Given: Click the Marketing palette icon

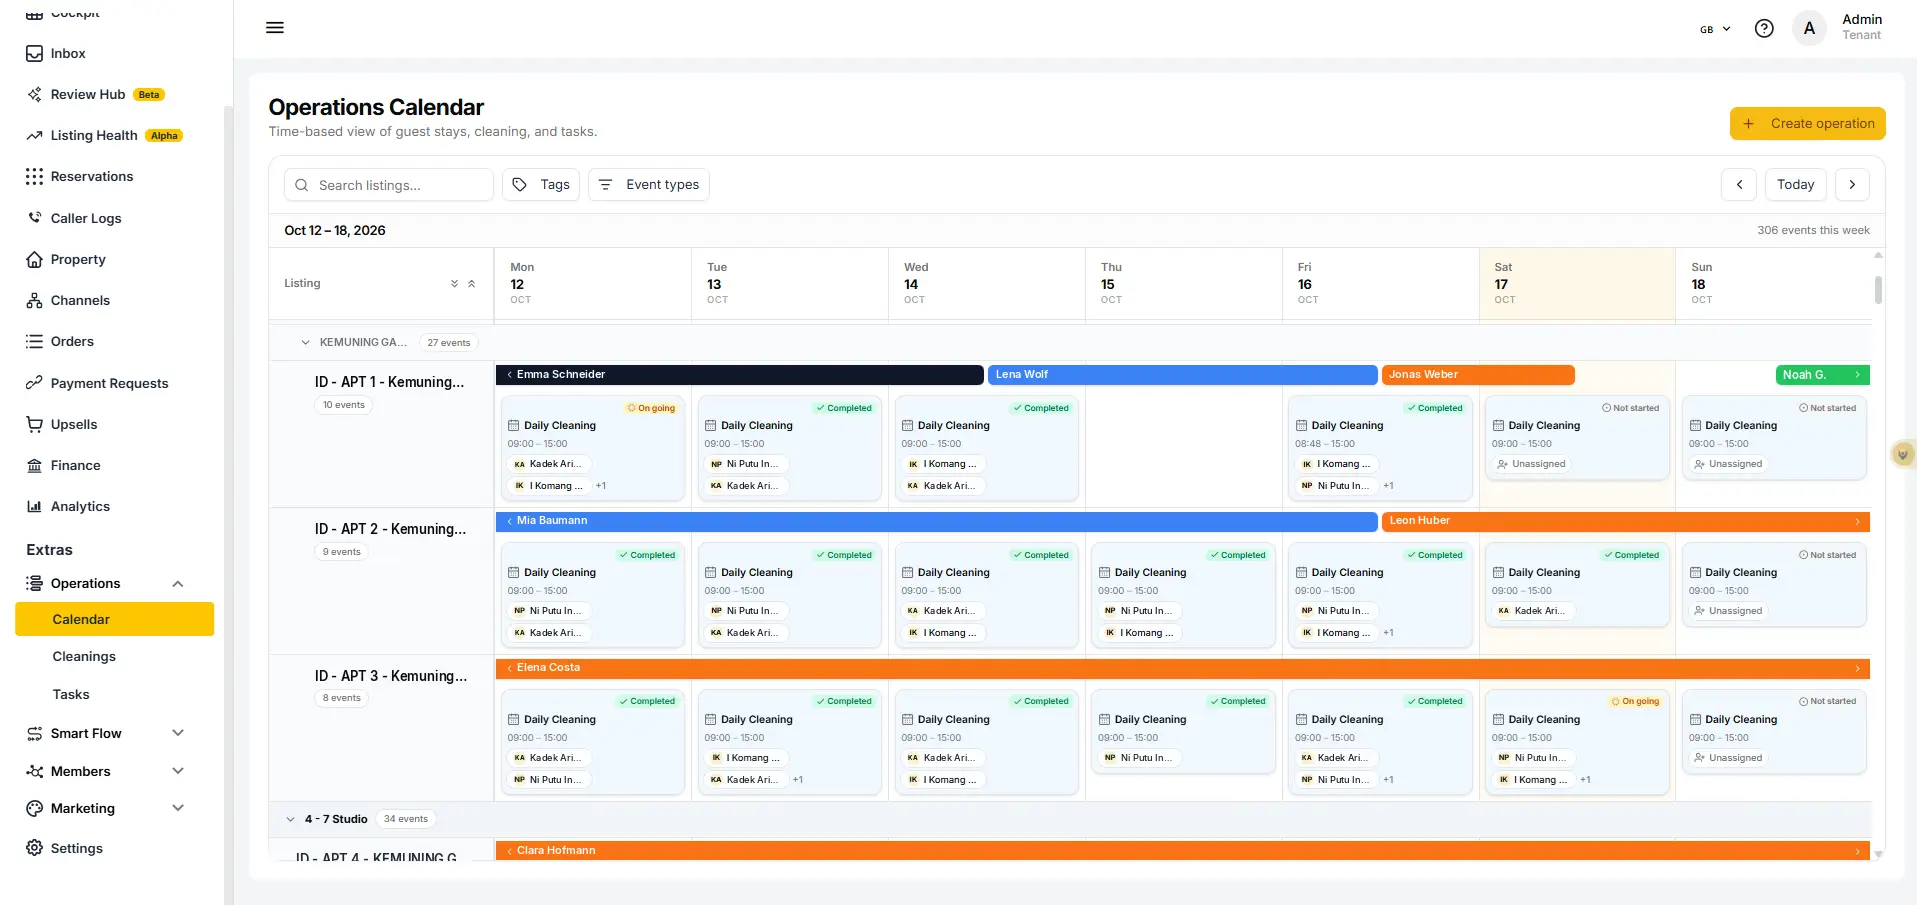Looking at the screenshot, I should [34, 808].
